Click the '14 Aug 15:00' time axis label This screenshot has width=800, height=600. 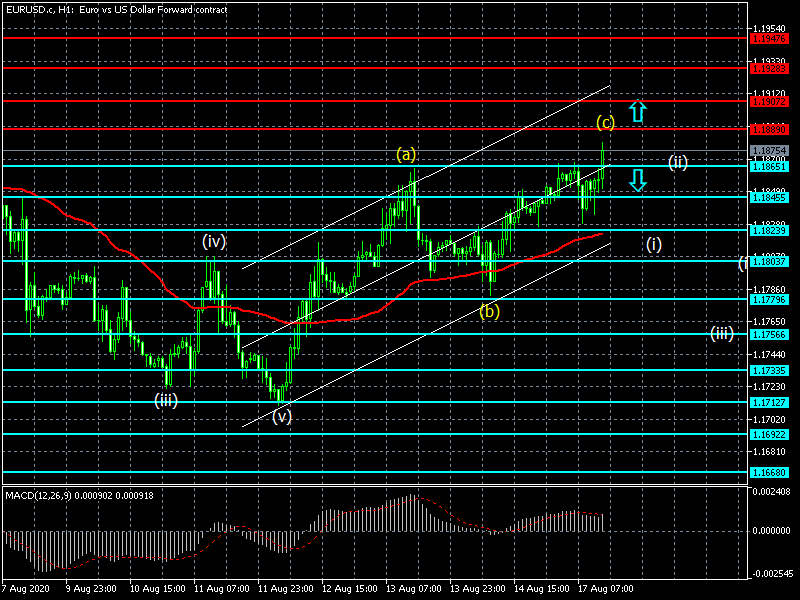[x=542, y=588]
